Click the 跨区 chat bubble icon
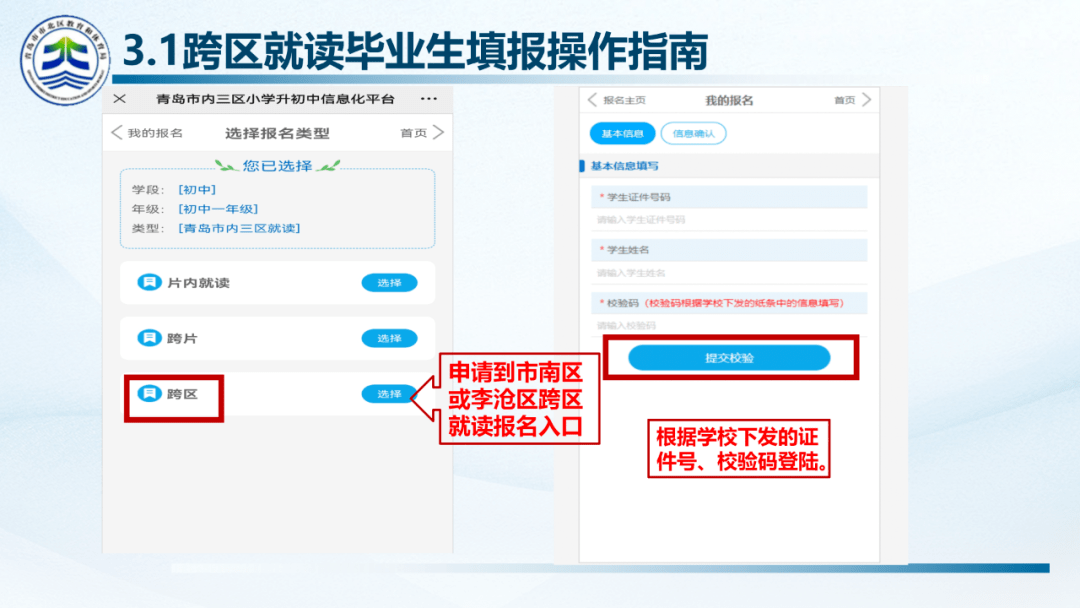This screenshot has height=608, width=1080. tap(148, 394)
